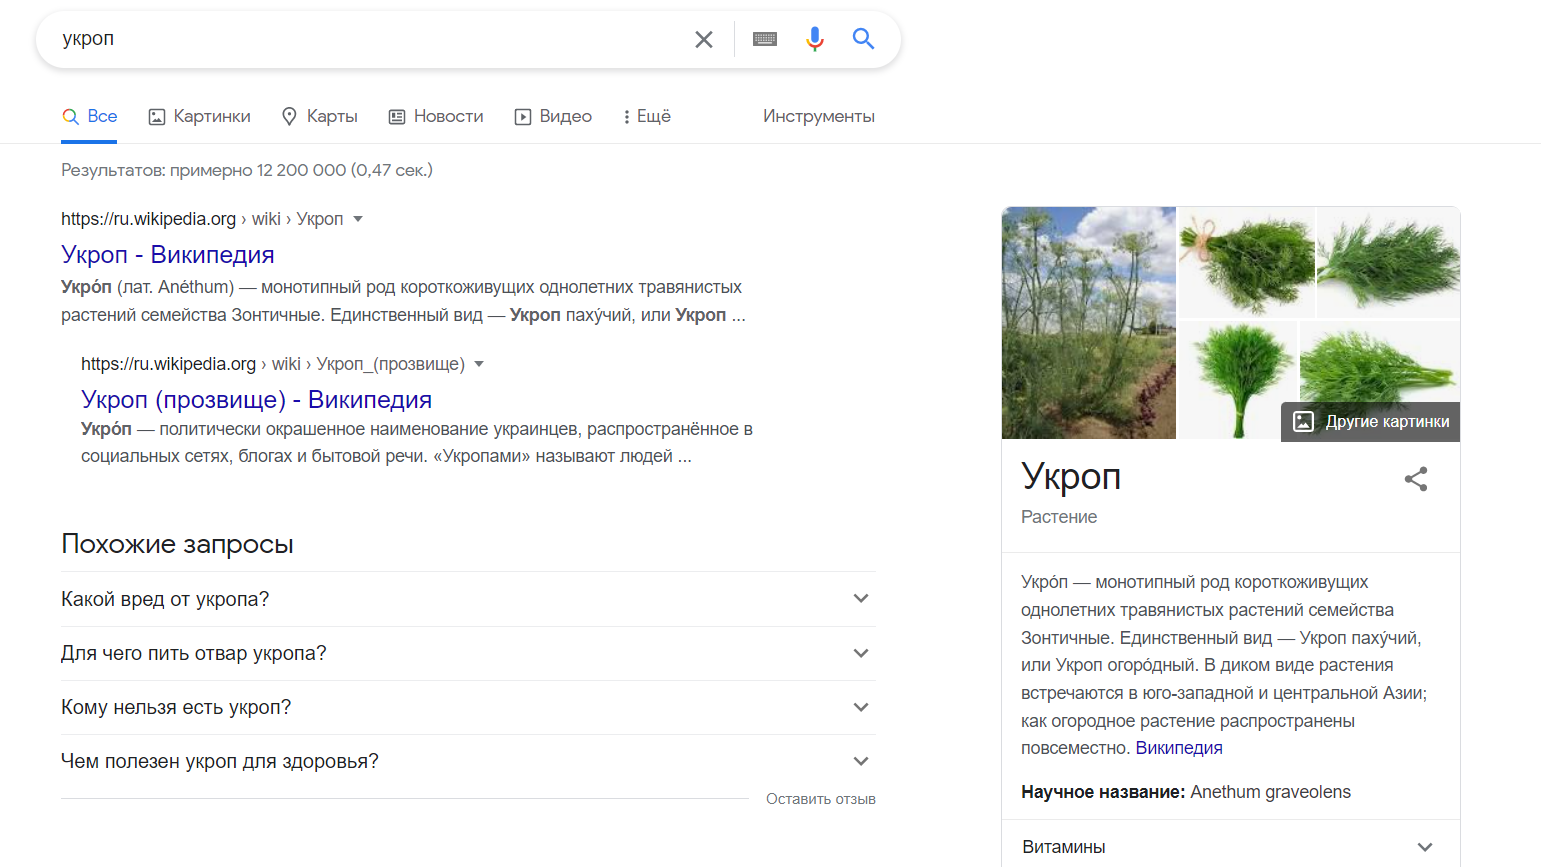
Task: Expand question Какой вред от укропа?
Action: point(468,599)
